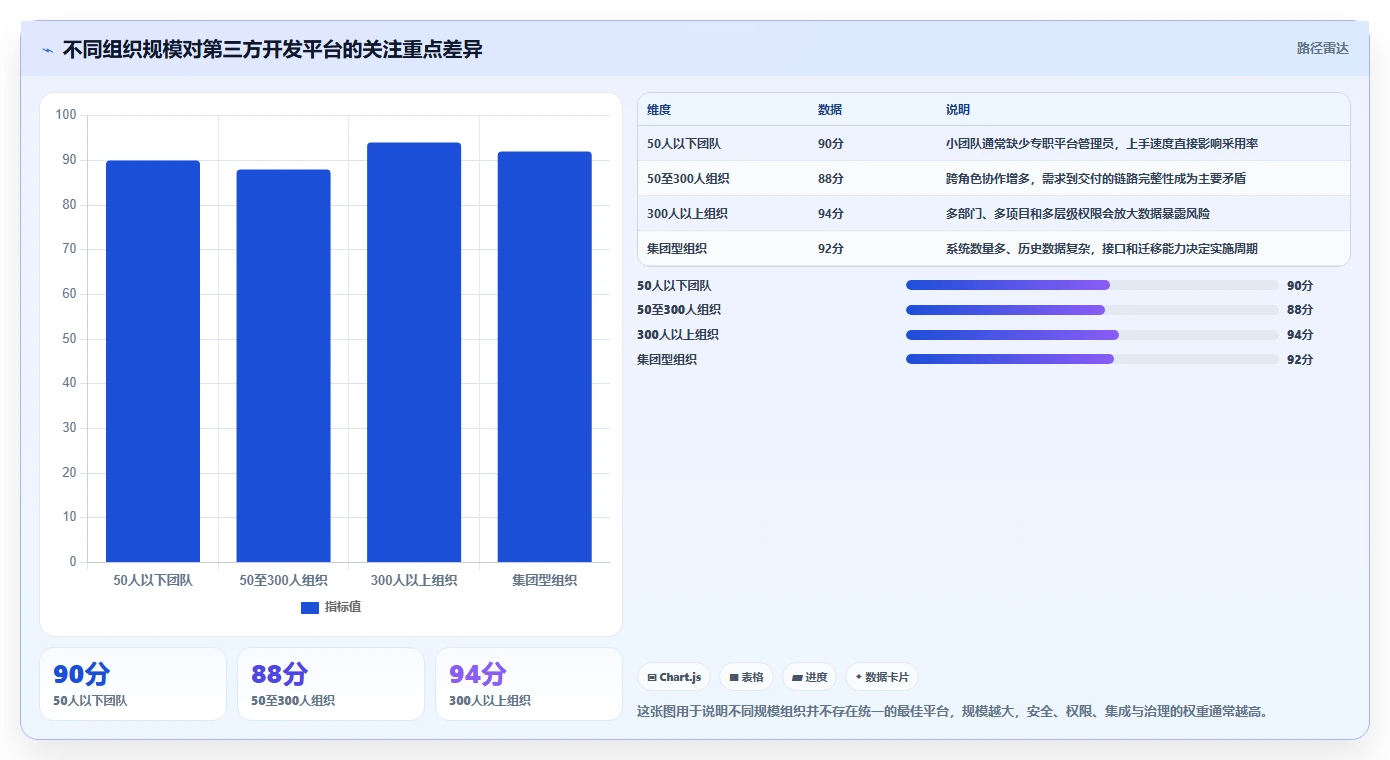Open the 数据卡片 tag
This screenshot has height=760, width=1390.
click(882, 677)
